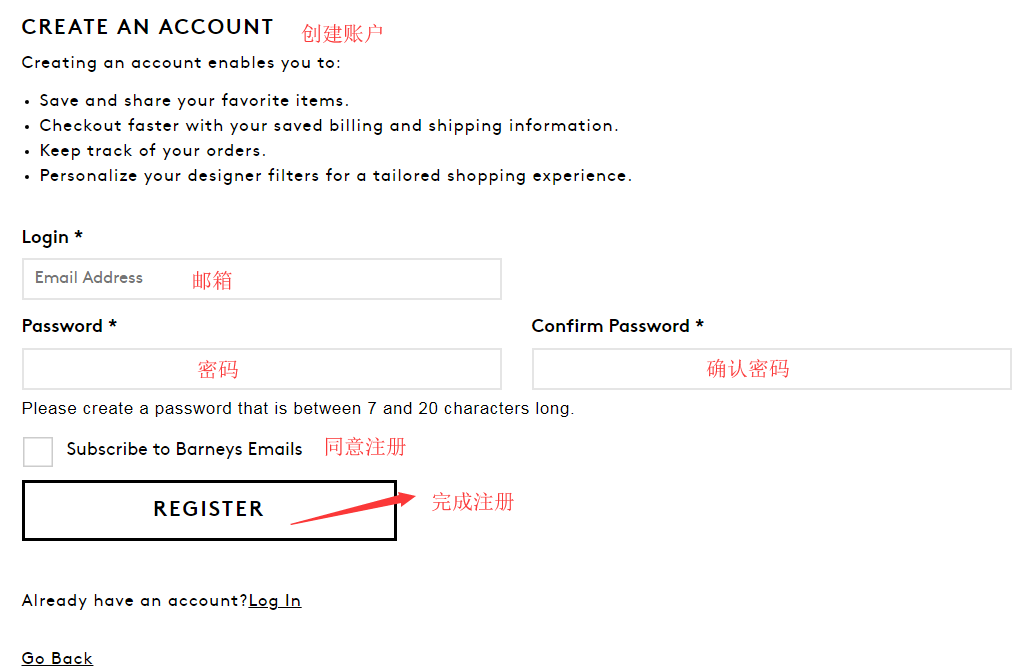Click the password length hint text
Viewport: 1020px width, 672px height.
pos(298,408)
